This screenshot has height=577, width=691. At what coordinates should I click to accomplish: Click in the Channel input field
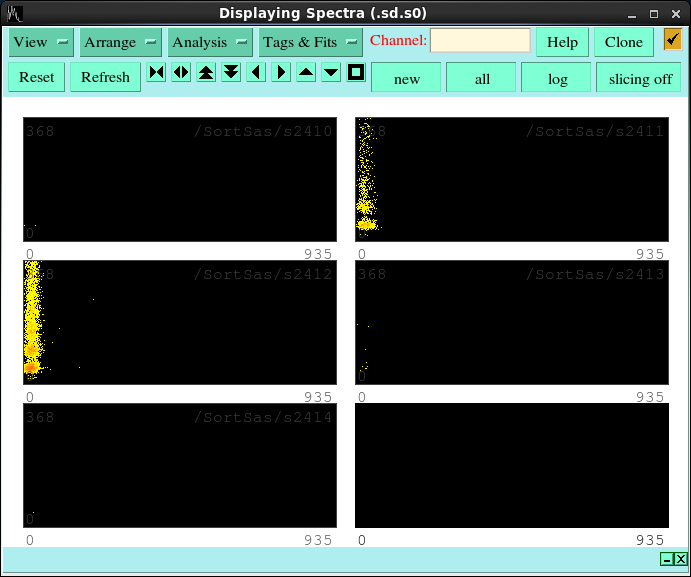coord(480,41)
